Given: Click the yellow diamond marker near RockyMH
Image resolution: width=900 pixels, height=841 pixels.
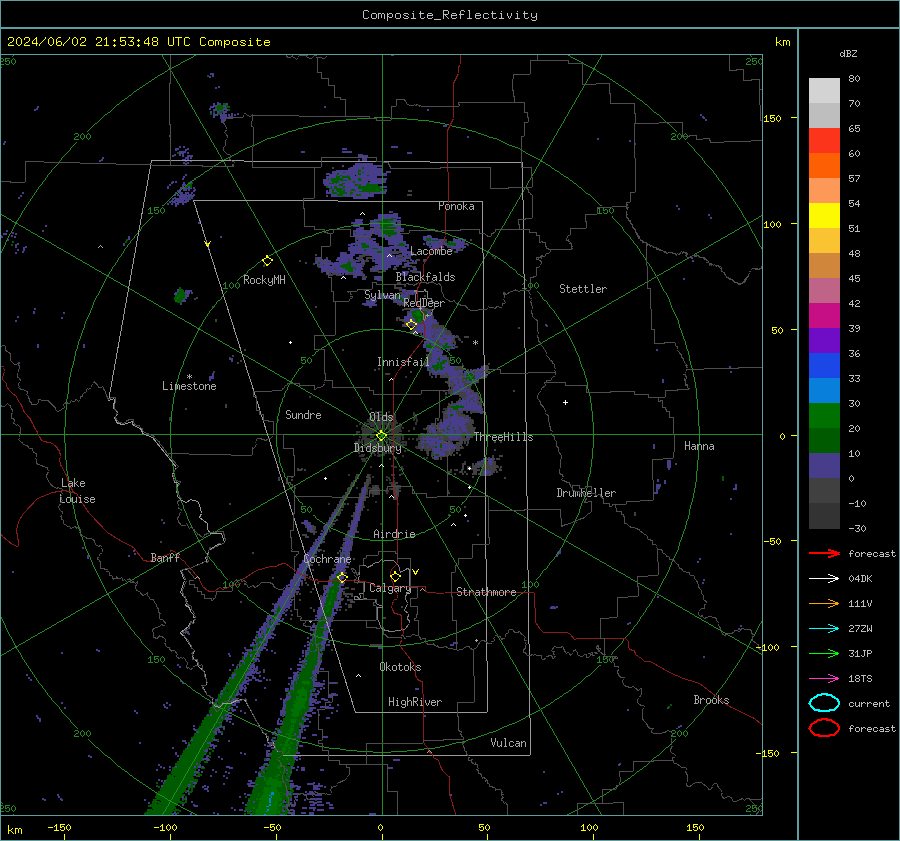Looking at the screenshot, I should pyautogui.click(x=267, y=261).
